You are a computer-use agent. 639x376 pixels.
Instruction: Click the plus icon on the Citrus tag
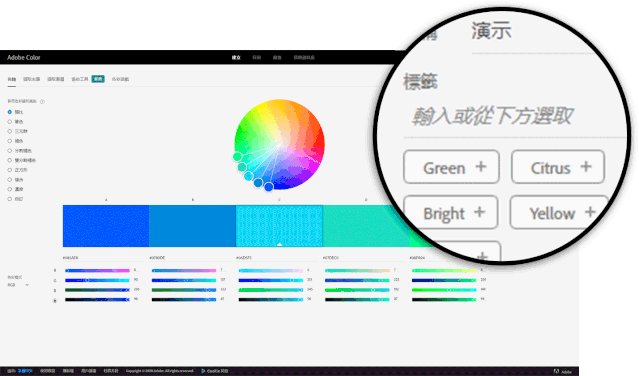click(x=586, y=166)
